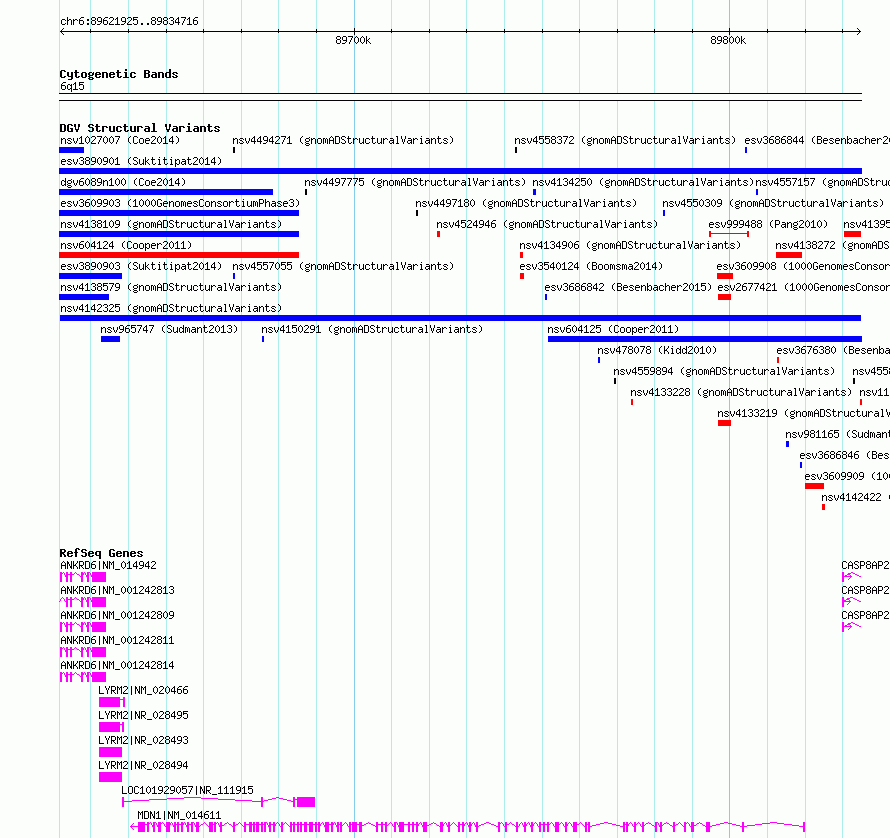Select nsv4557055 gnomAD variant label
Screen dimensions: 890x838
coord(343,266)
